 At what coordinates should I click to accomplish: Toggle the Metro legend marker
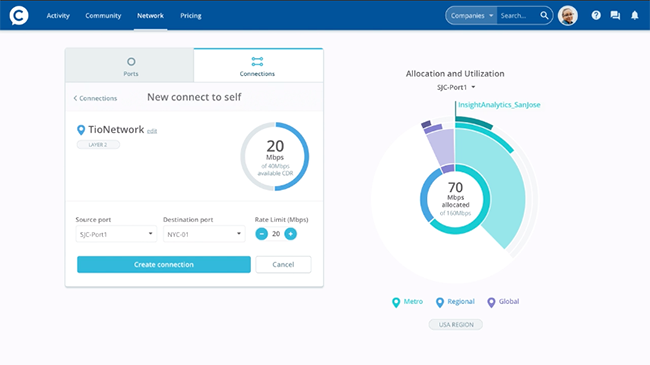(396, 302)
